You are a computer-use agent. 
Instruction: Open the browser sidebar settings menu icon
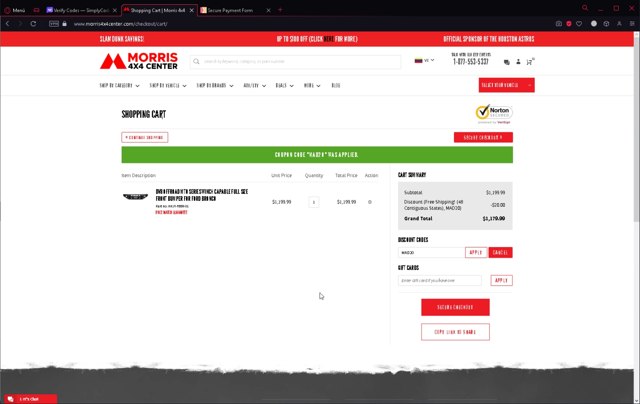coord(632,24)
